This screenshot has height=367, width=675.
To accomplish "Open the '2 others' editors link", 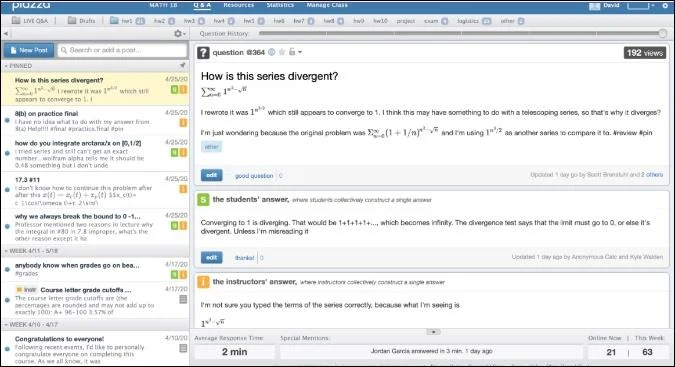I will click(652, 175).
